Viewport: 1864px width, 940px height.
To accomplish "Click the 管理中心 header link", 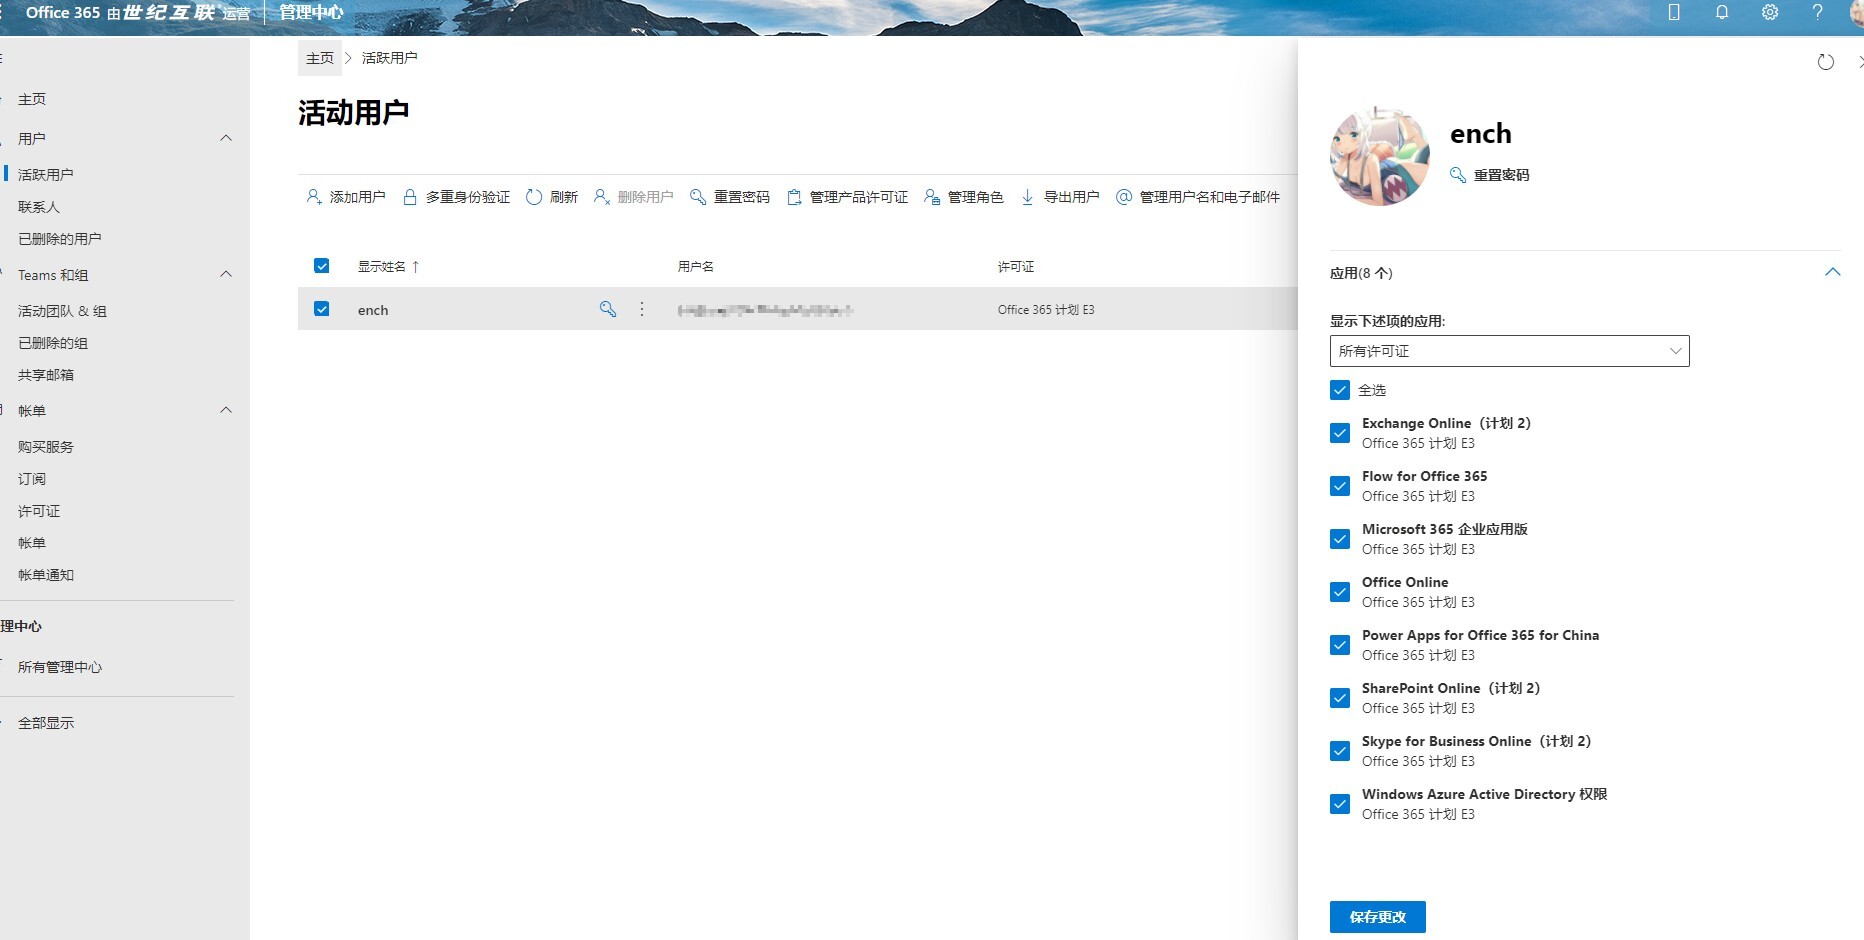I will (x=311, y=13).
